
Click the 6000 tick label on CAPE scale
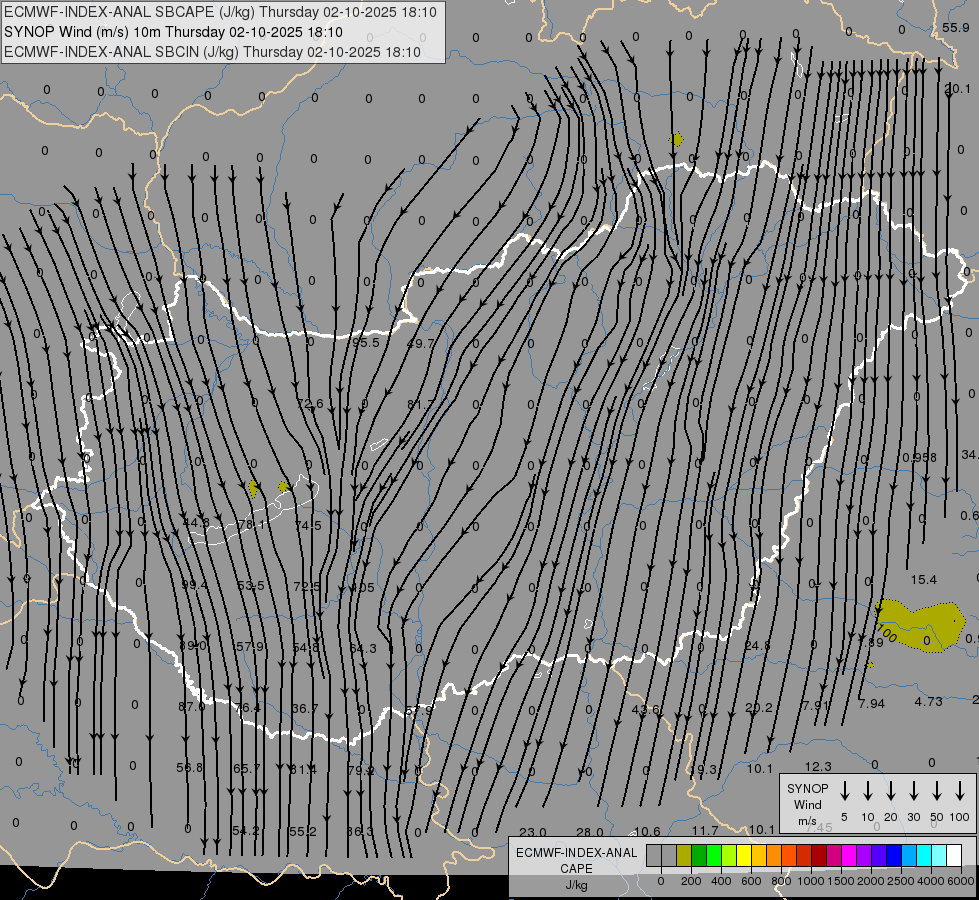coord(962,881)
